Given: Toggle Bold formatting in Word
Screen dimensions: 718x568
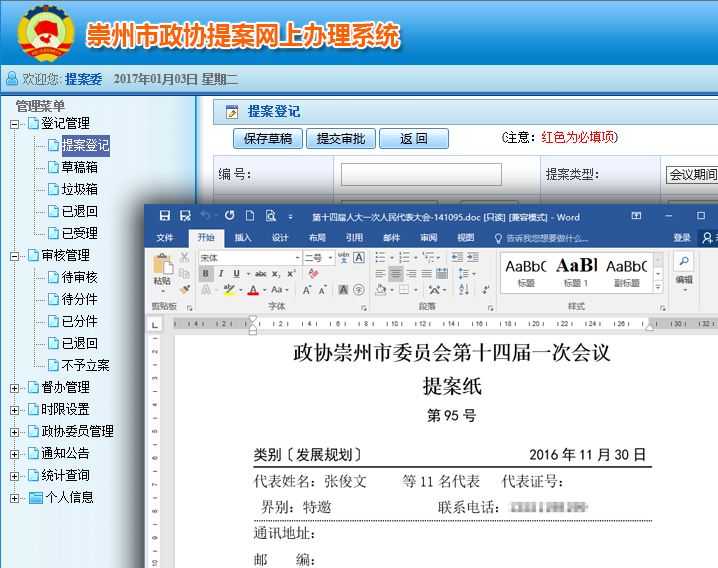Looking at the screenshot, I should [x=206, y=274].
